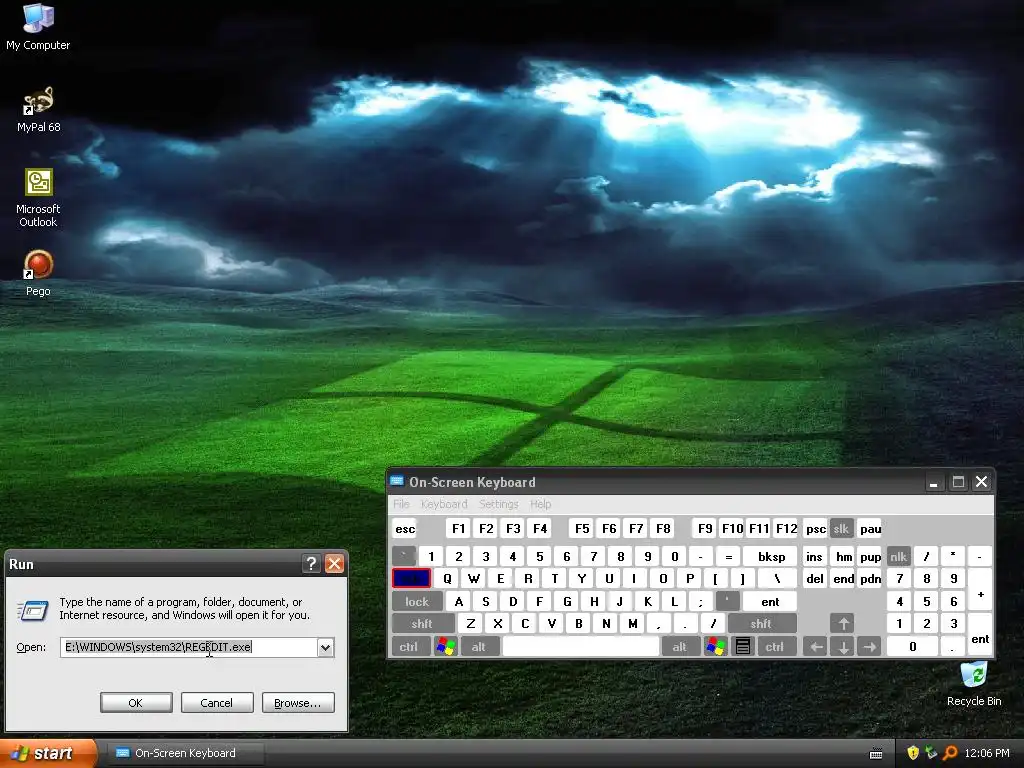Image resolution: width=1024 pixels, height=768 pixels.
Task: Click the small keyboard icon in system tray
Action: tap(876, 754)
